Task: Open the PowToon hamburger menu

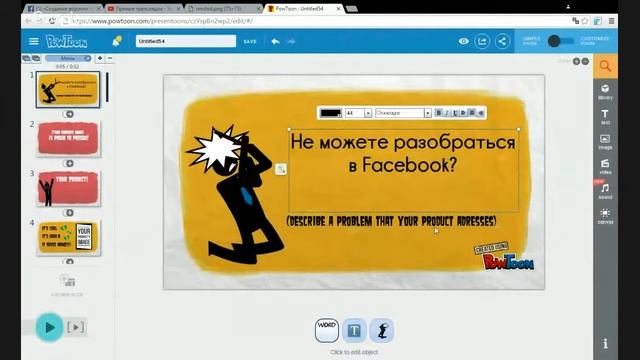Action: click(x=34, y=41)
